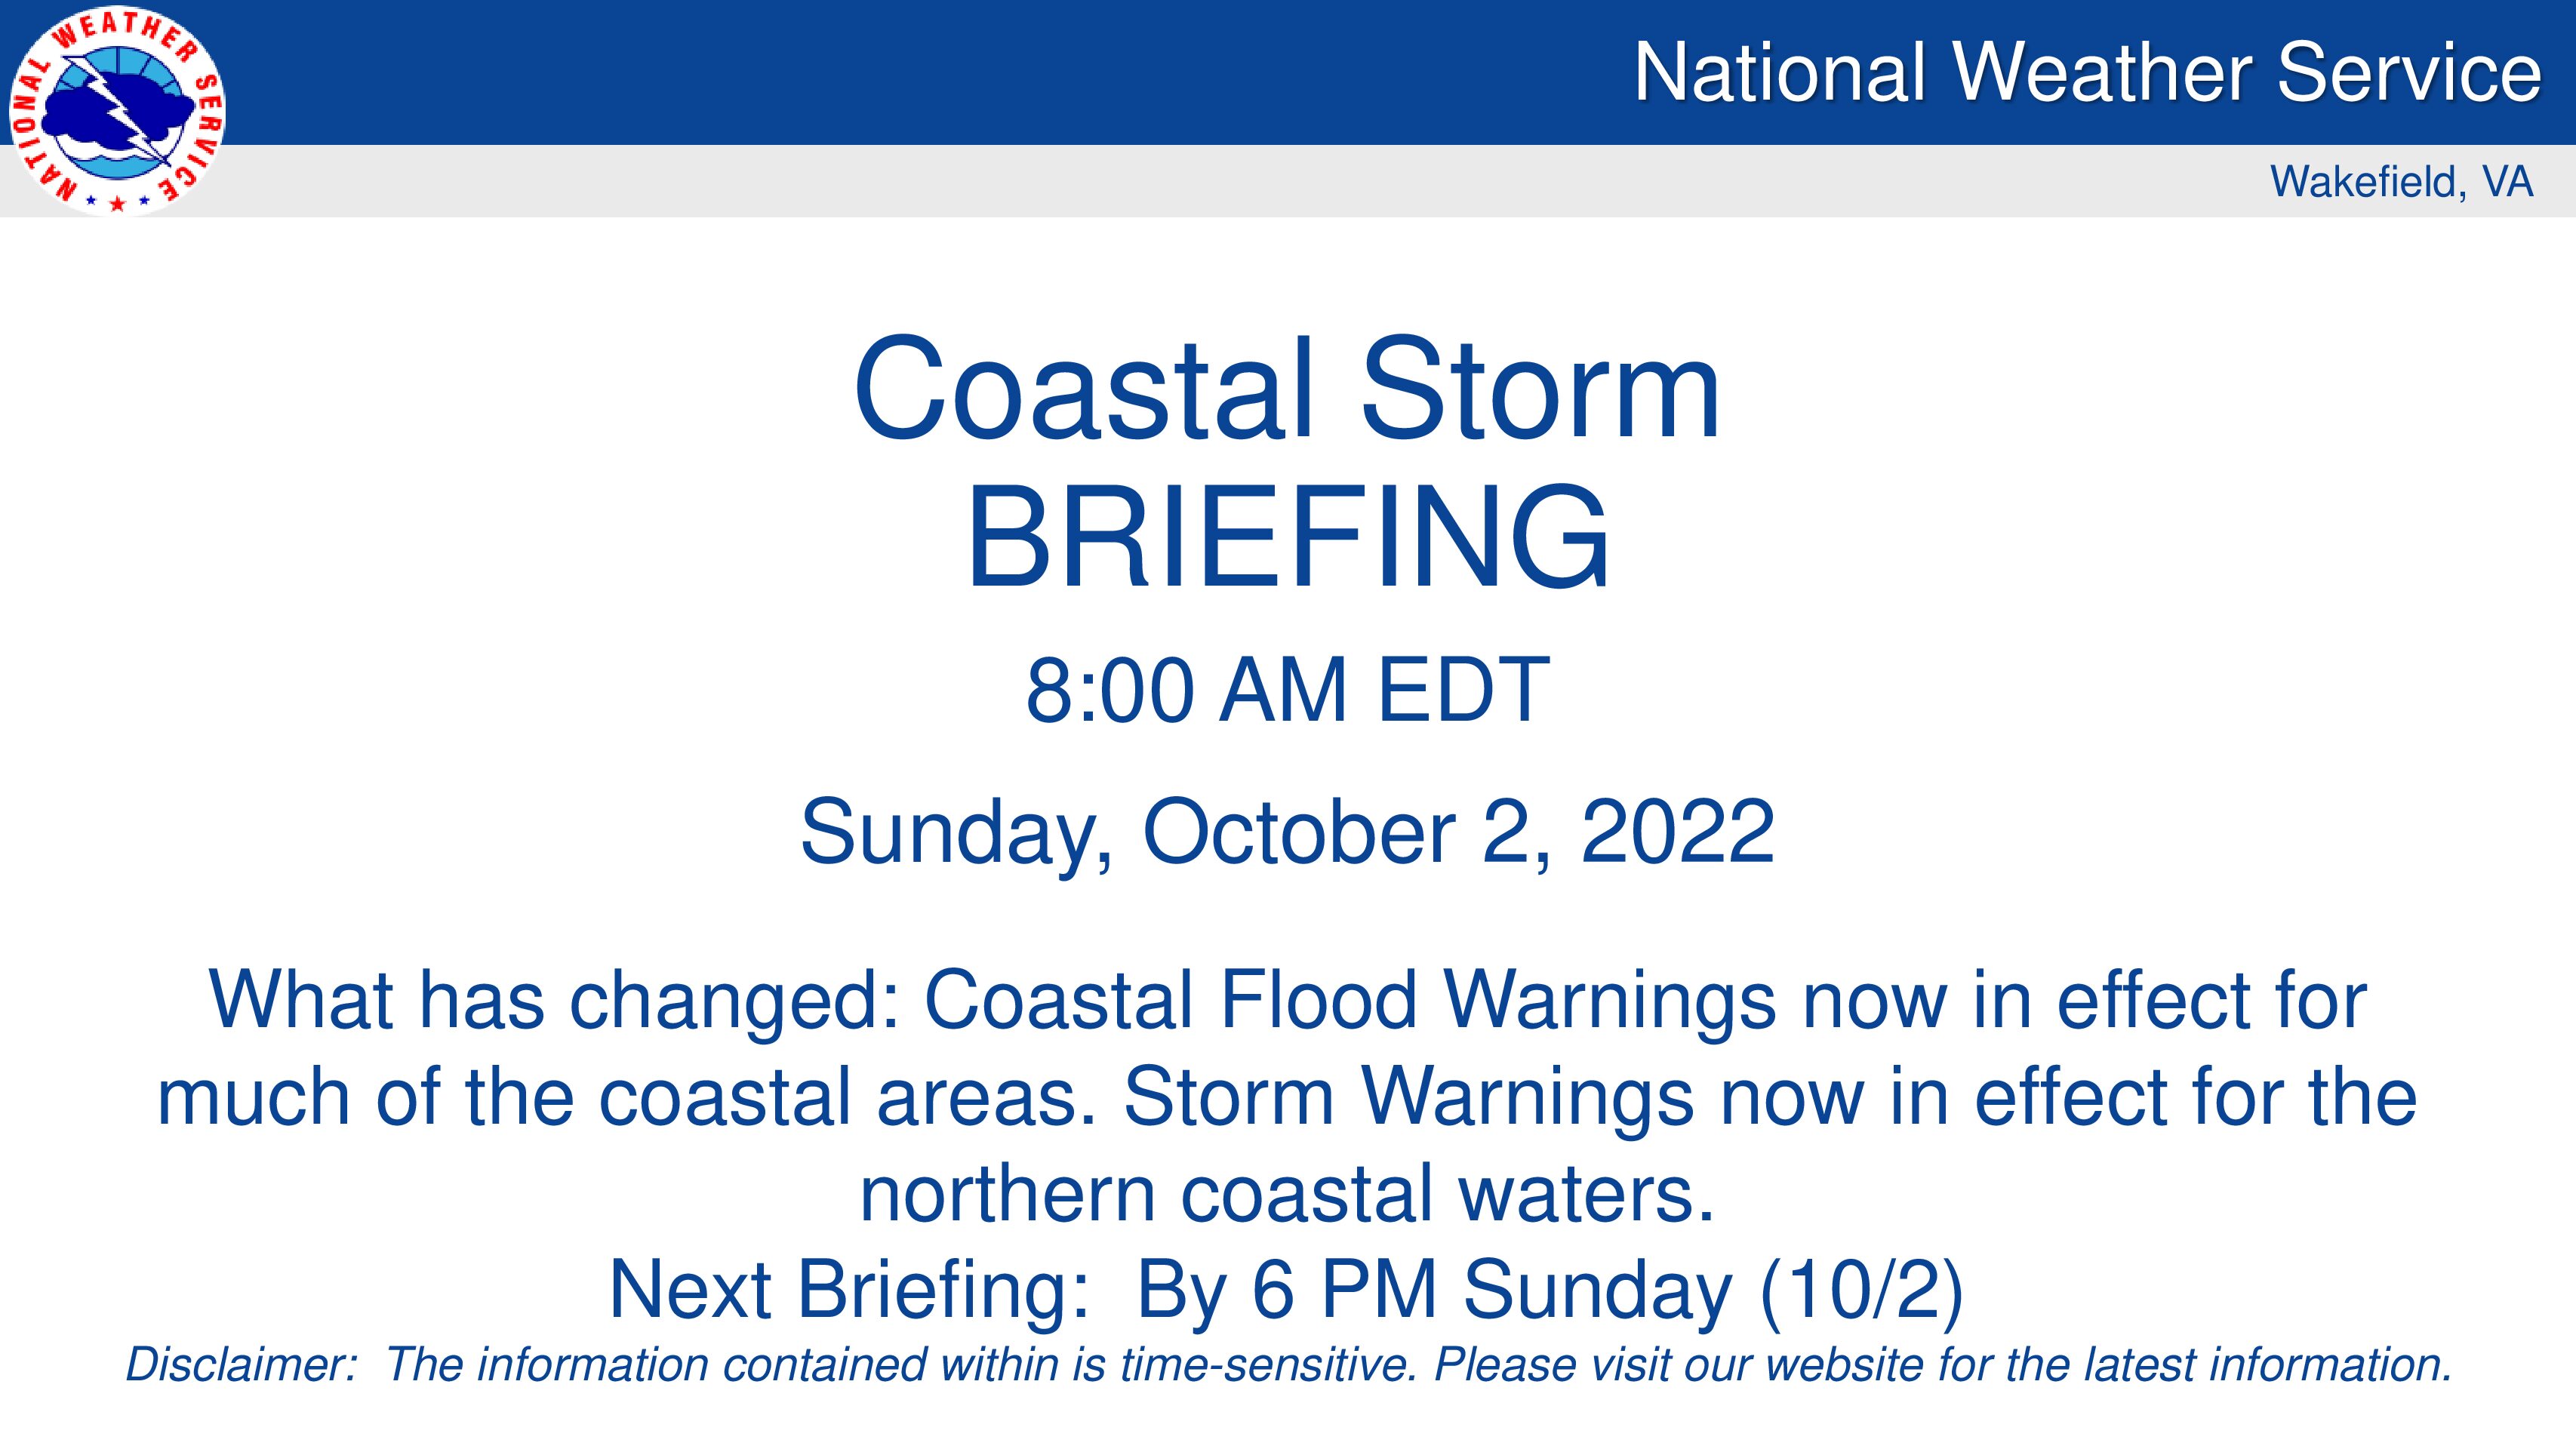The width and height of the screenshot is (2576, 1449).
Task: Click the red star at the logo's bottom
Action: point(117,204)
